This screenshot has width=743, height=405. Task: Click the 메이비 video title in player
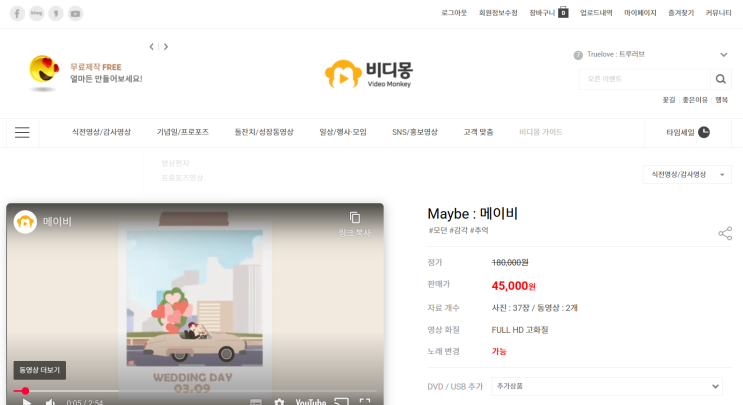point(57,221)
